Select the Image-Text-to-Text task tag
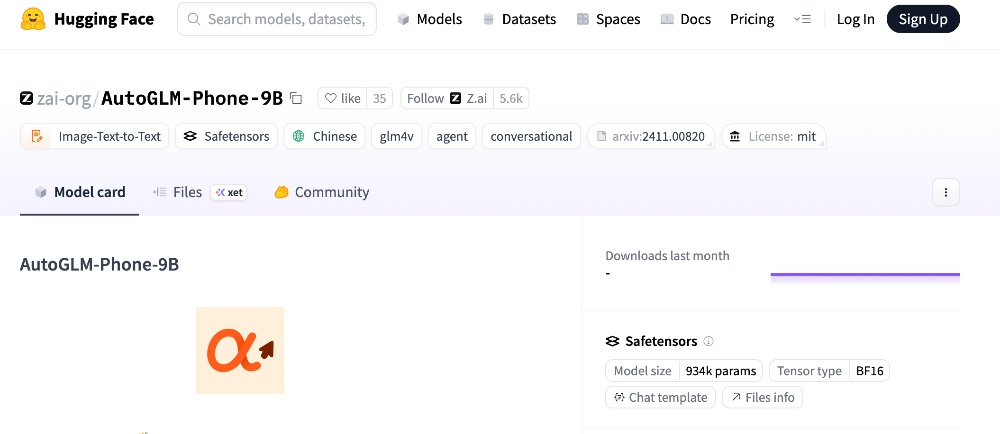Image resolution: width=1000 pixels, height=434 pixels. point(95,136)
